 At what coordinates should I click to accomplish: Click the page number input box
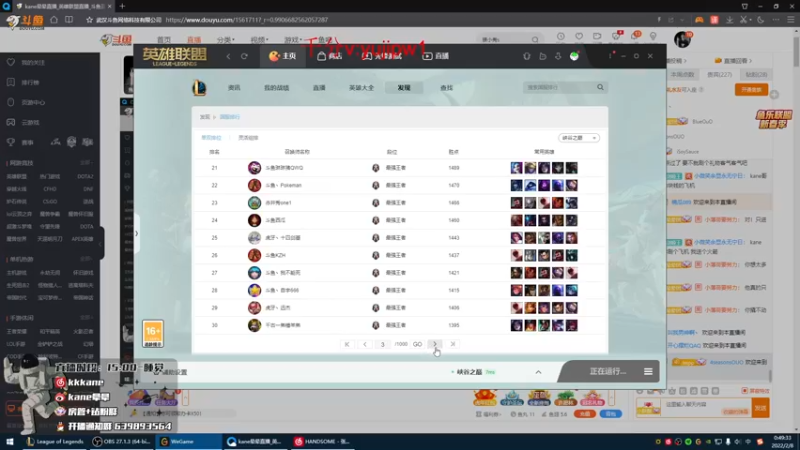click(383, 344)
